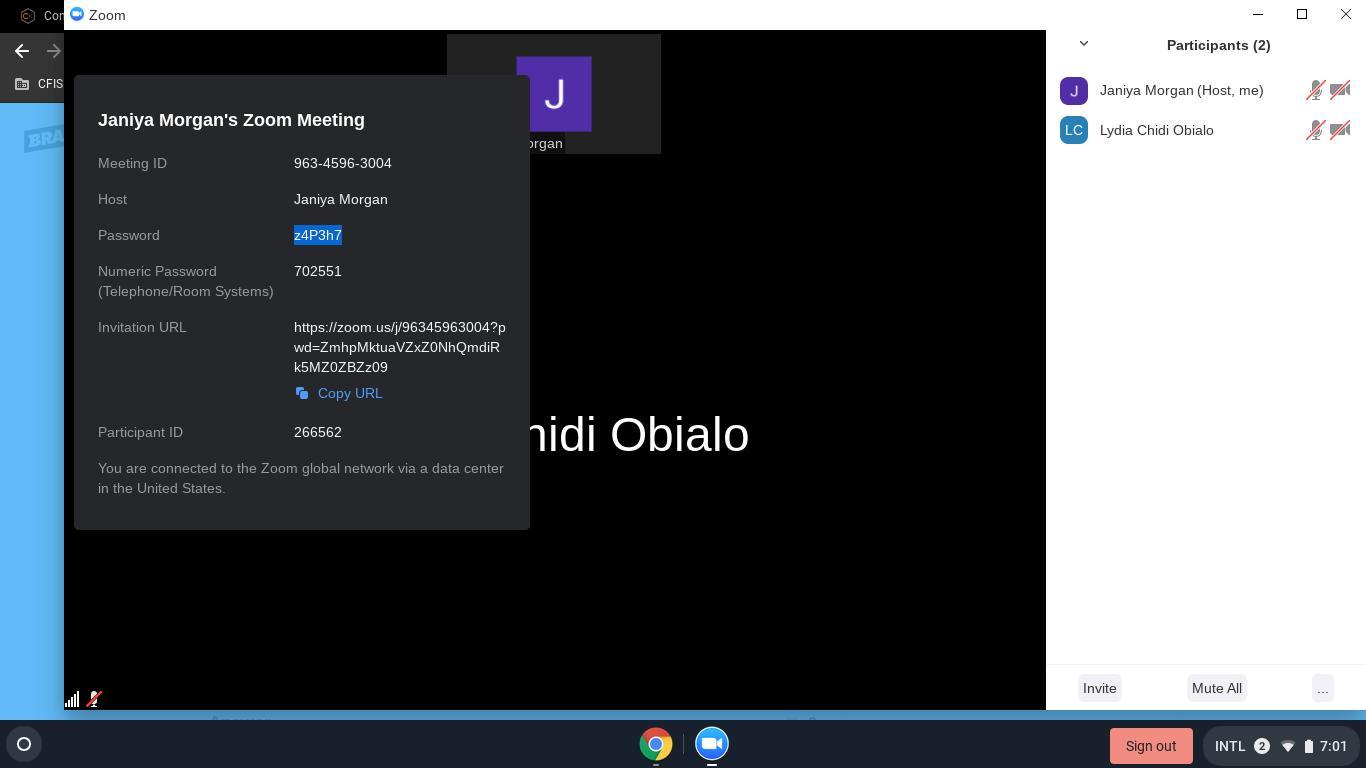Click the browser back arrow behind Zoom
This screenshot has height=768, width=1366.
point(22,51)
